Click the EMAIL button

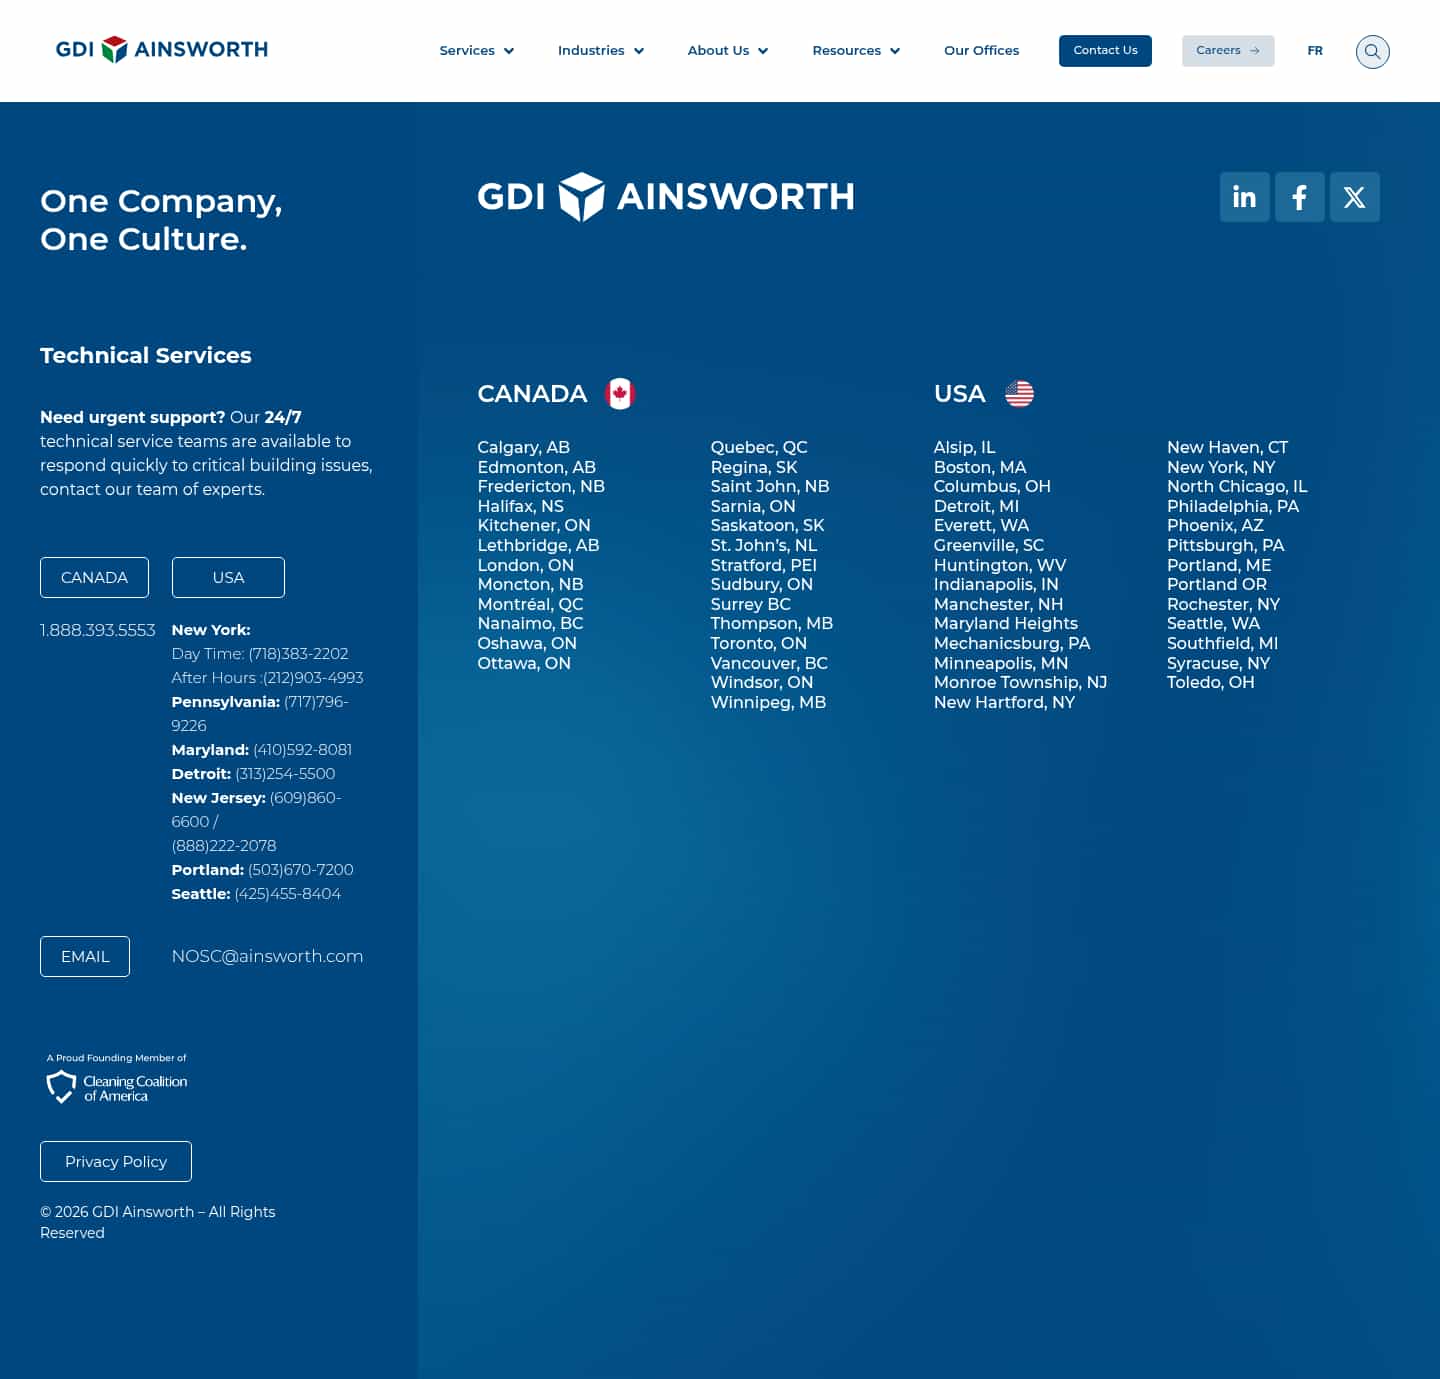tap(85, 956)
